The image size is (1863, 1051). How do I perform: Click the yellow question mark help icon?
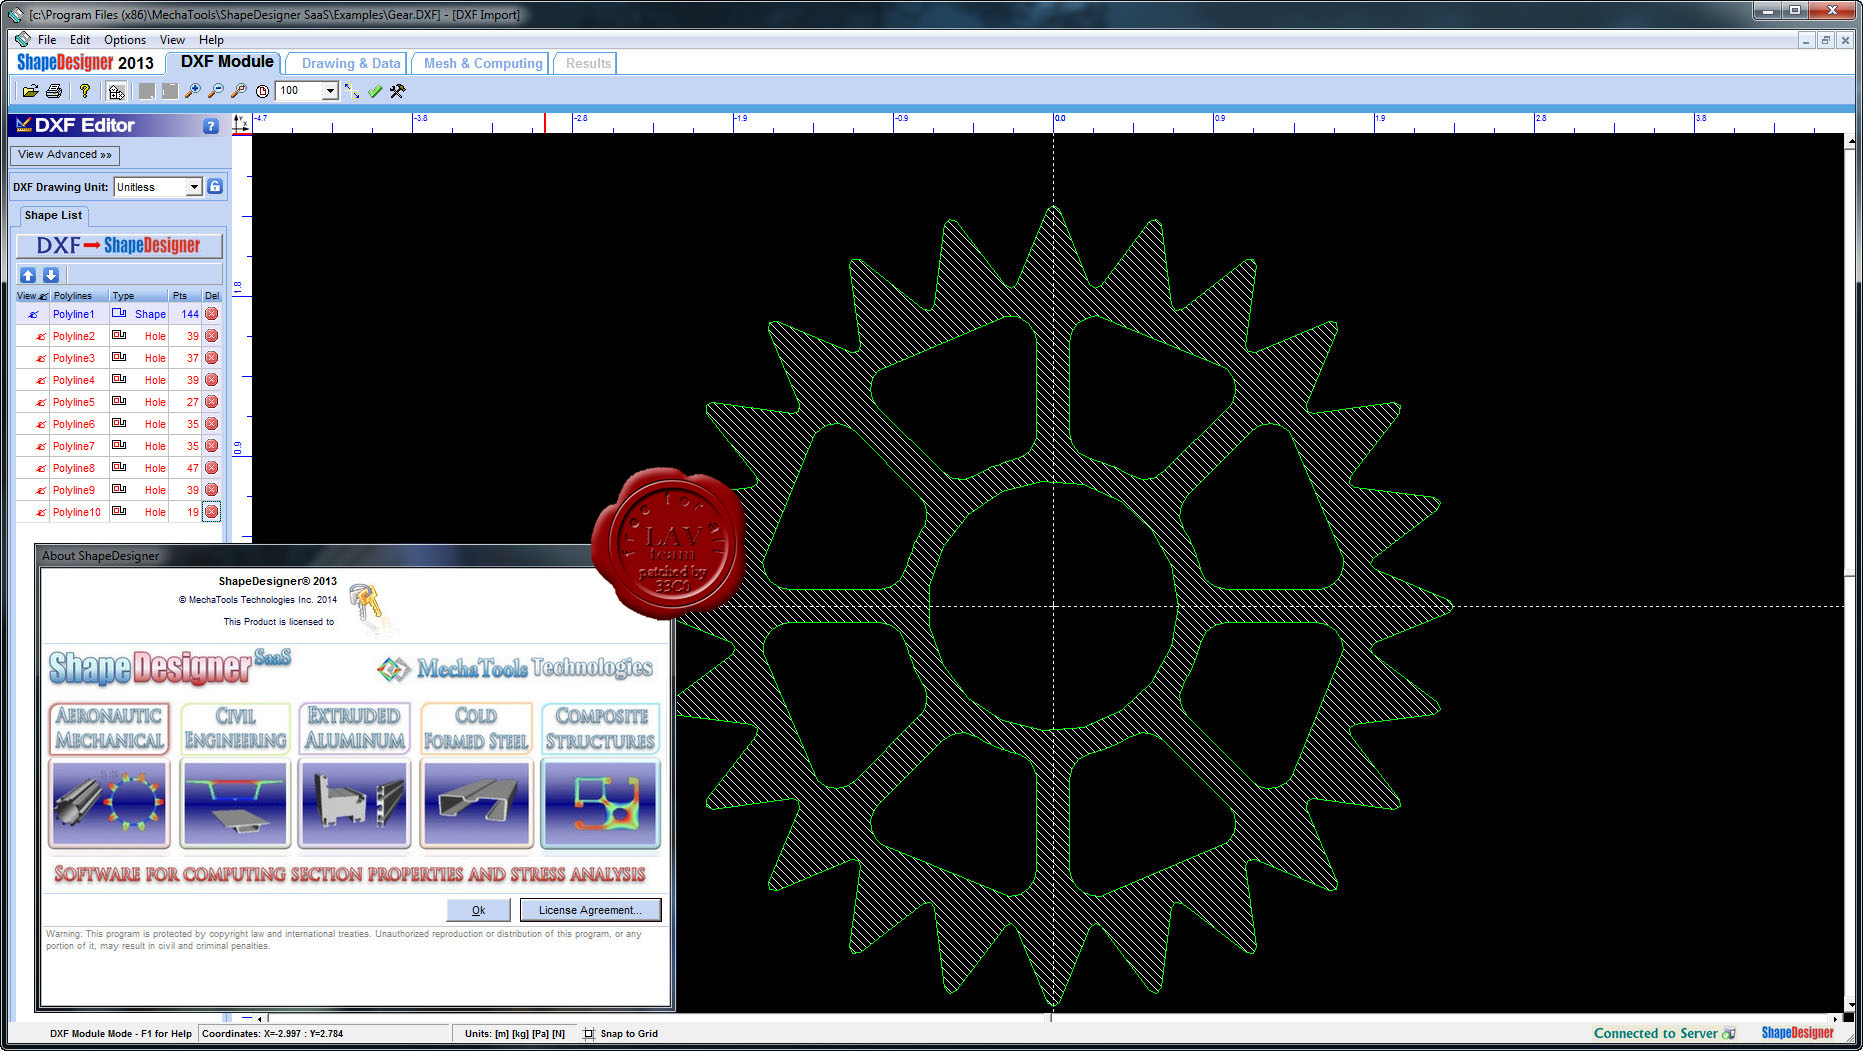click(85, 91)
